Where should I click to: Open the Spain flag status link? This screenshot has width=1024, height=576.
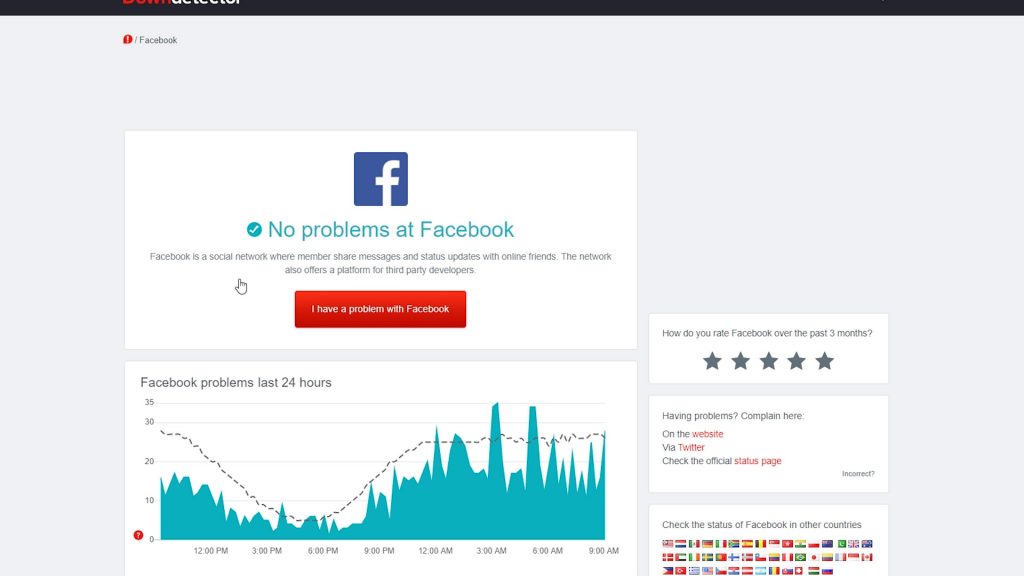coord(747,544)
